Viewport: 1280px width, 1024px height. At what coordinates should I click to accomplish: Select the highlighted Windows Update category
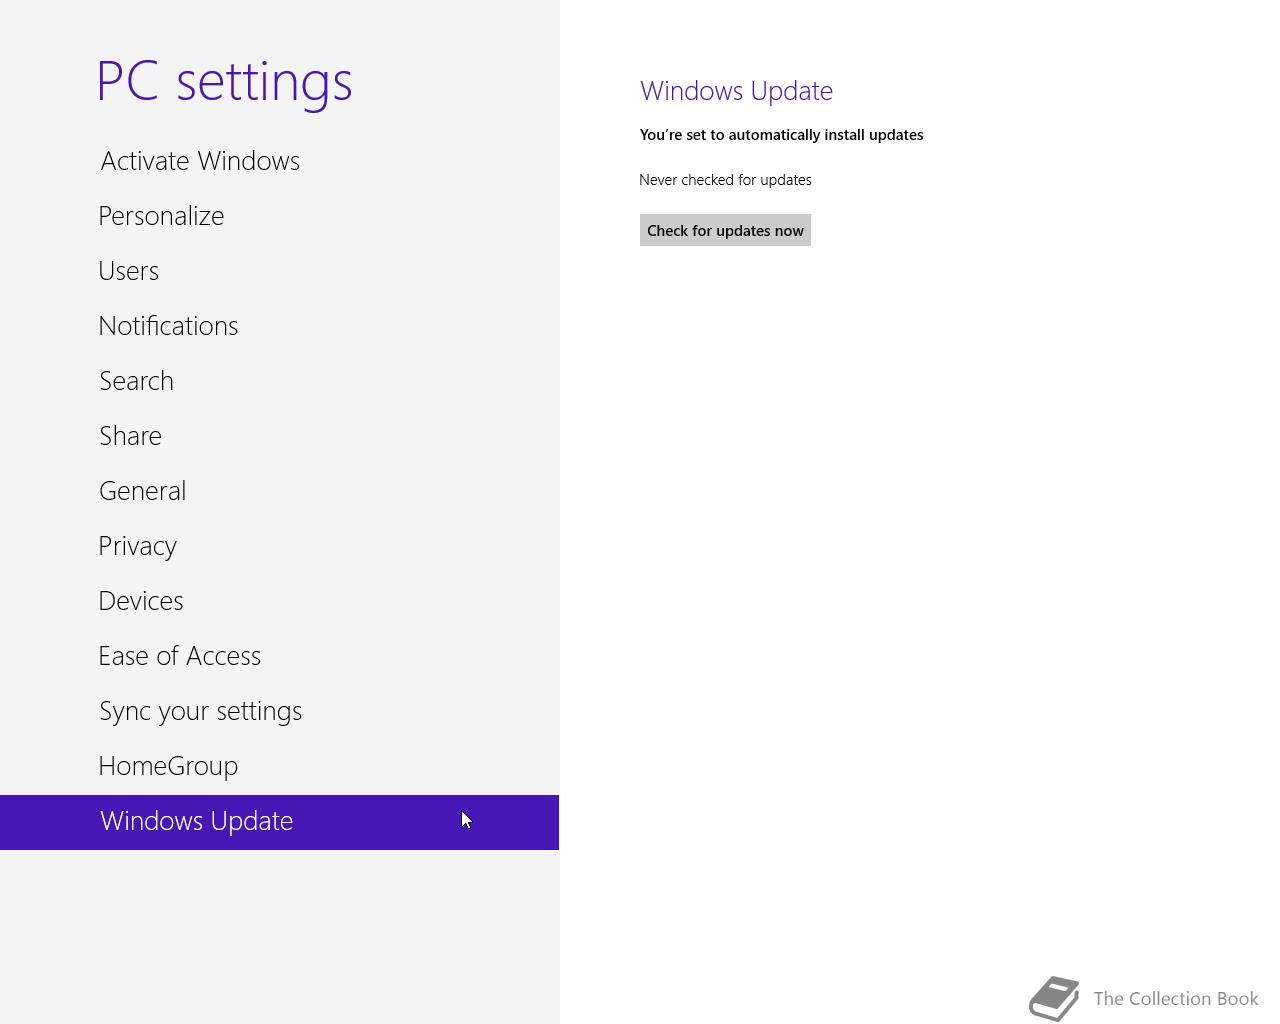coord(279,822)
